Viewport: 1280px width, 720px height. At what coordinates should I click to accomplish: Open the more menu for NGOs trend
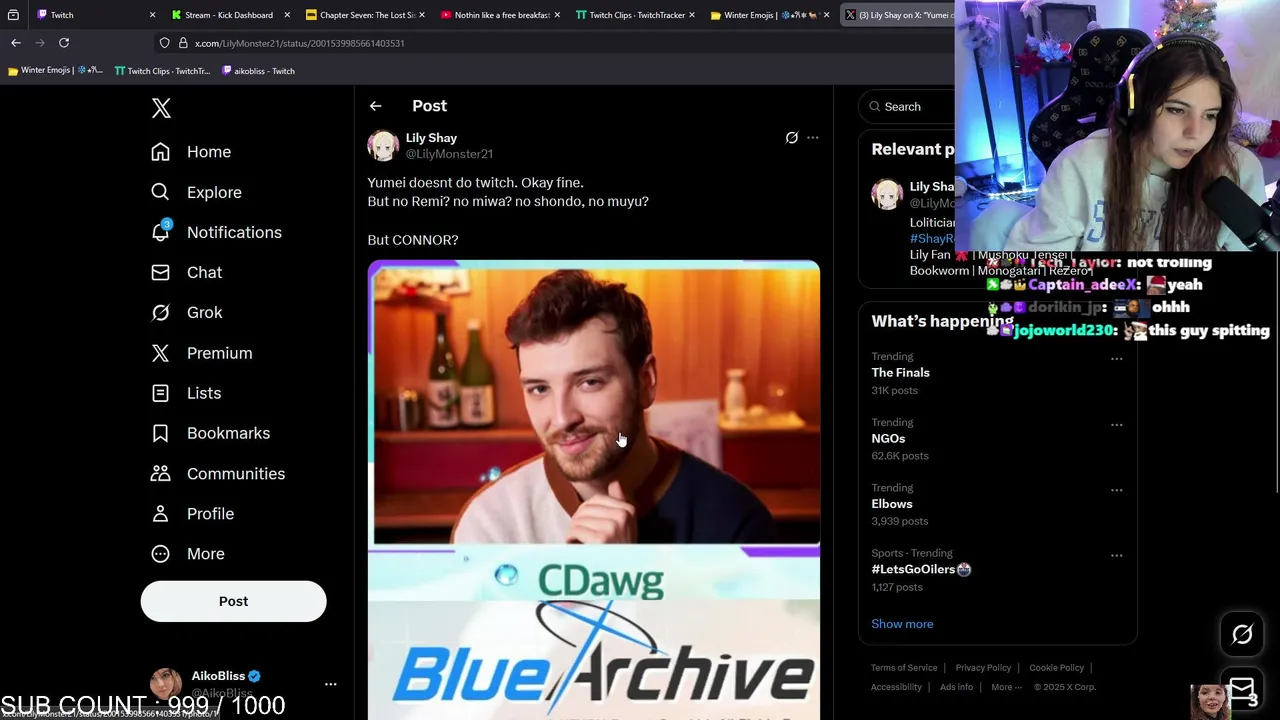(1116, 425)
